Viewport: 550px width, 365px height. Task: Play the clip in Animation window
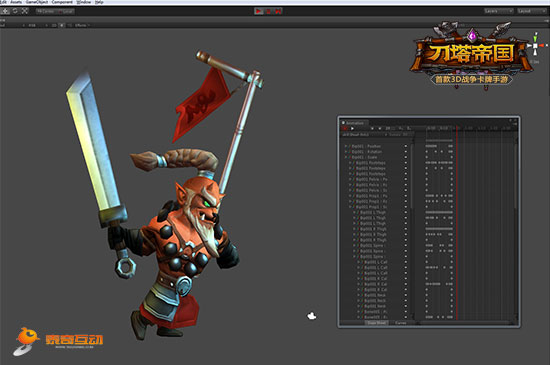pos(352,129)
